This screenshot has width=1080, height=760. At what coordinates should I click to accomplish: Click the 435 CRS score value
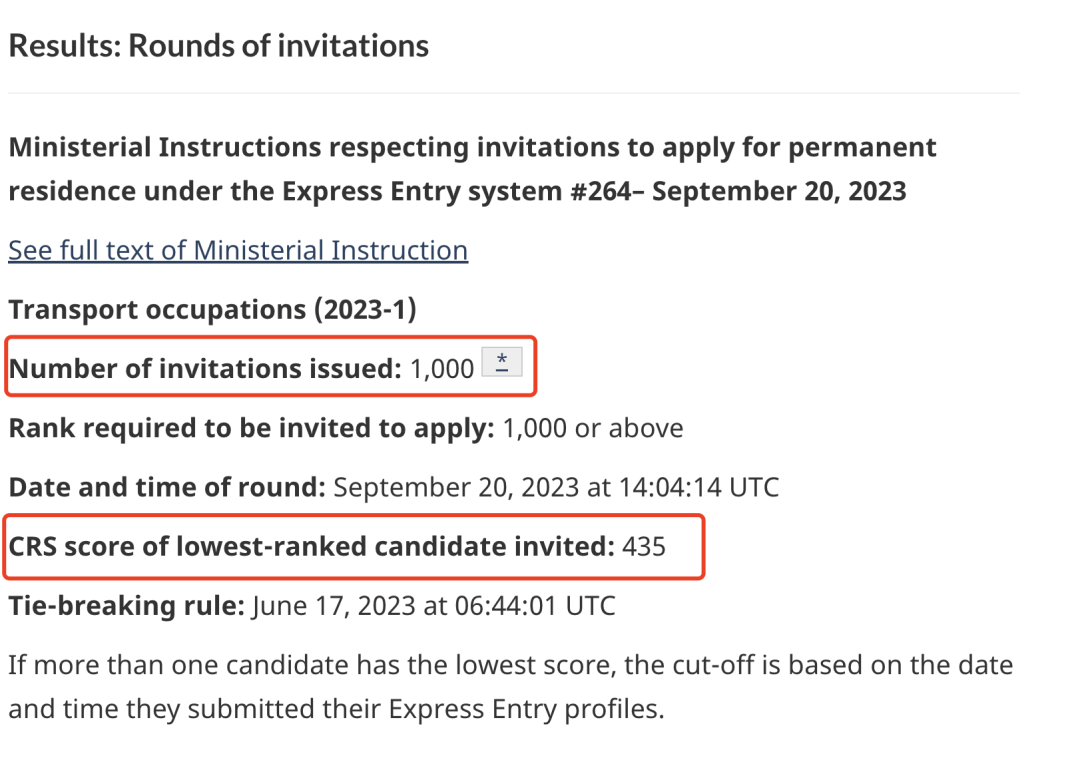click(x=644, y=547)
